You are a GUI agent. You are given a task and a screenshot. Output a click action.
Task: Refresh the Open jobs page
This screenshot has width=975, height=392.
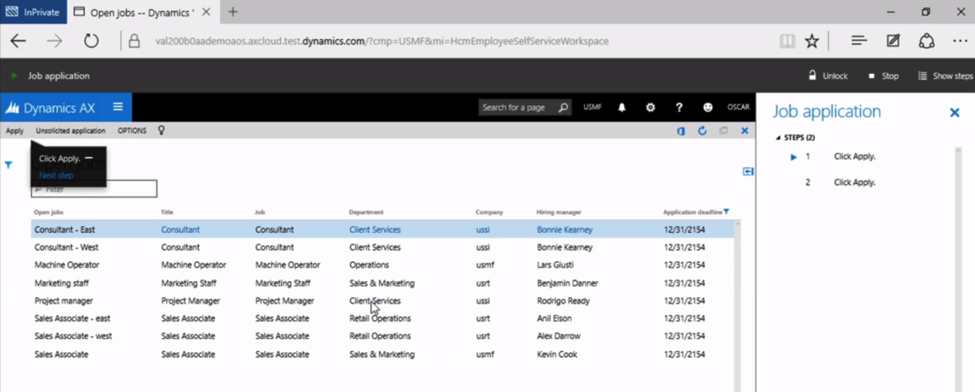click(702, 131)
